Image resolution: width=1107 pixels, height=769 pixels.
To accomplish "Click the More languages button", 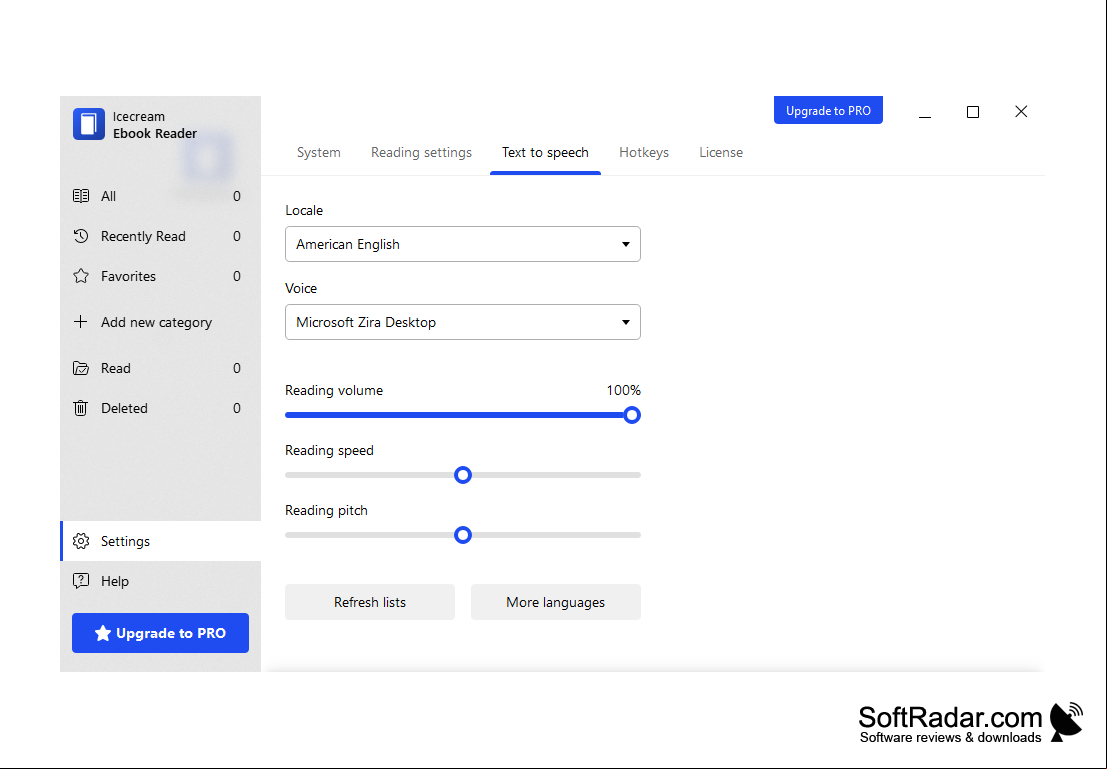I will coord(556,602).
